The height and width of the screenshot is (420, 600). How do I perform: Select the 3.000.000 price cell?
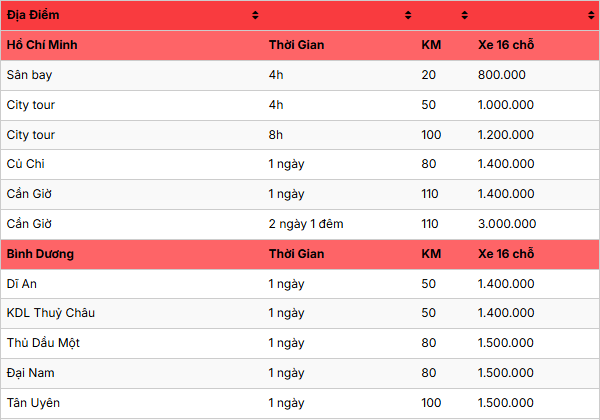tap(507, 224)
